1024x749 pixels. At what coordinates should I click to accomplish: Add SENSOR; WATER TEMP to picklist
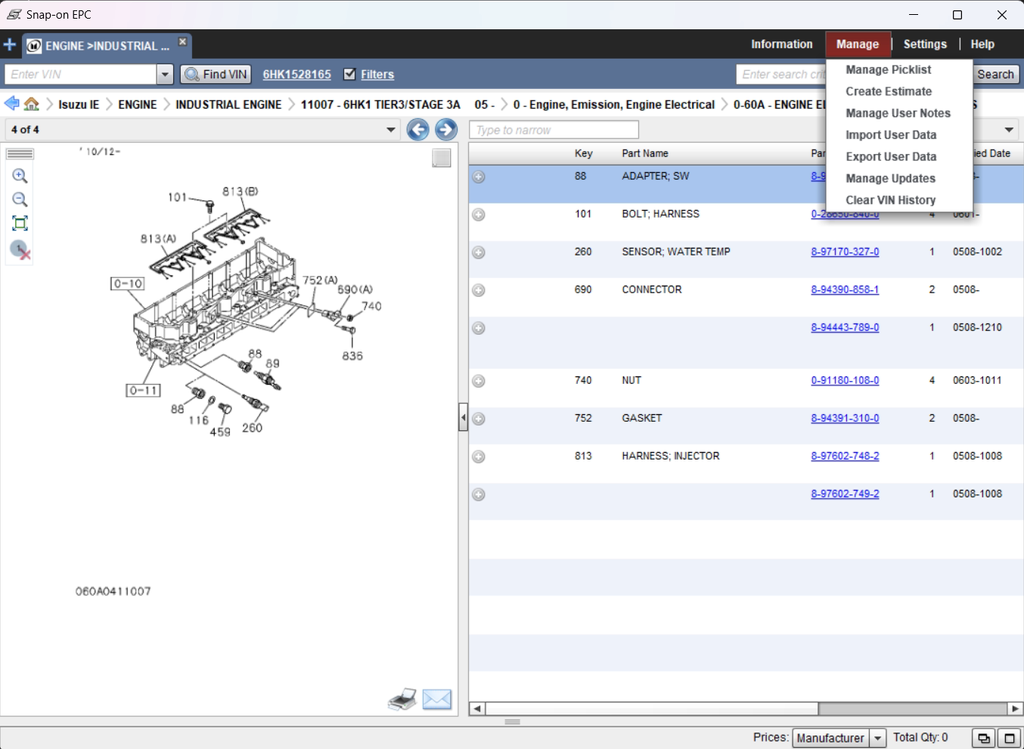coord(479,252)
